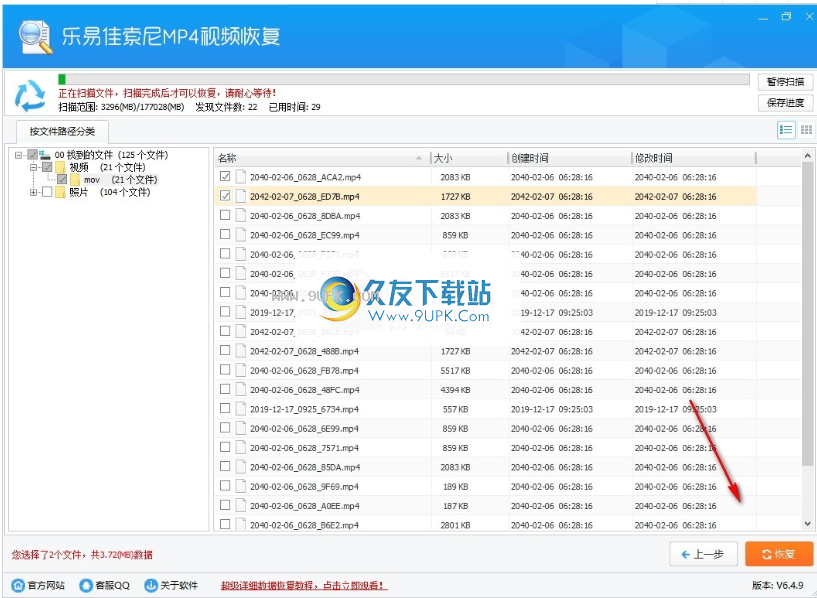Click the 关于软件 info icon

(151, 585)
